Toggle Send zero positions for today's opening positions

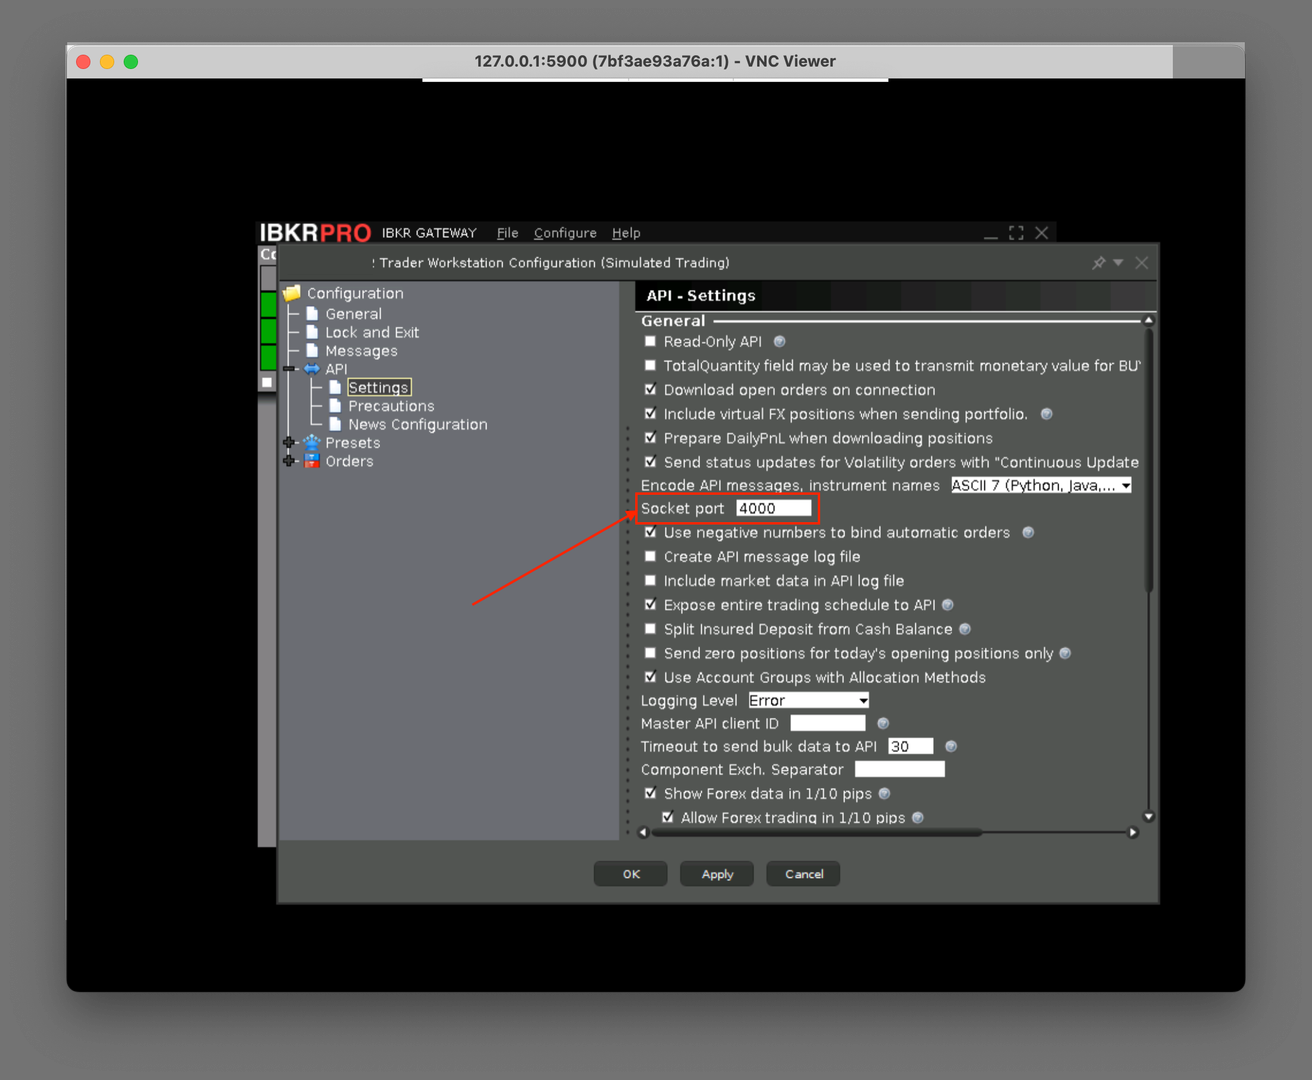point(651,653)
